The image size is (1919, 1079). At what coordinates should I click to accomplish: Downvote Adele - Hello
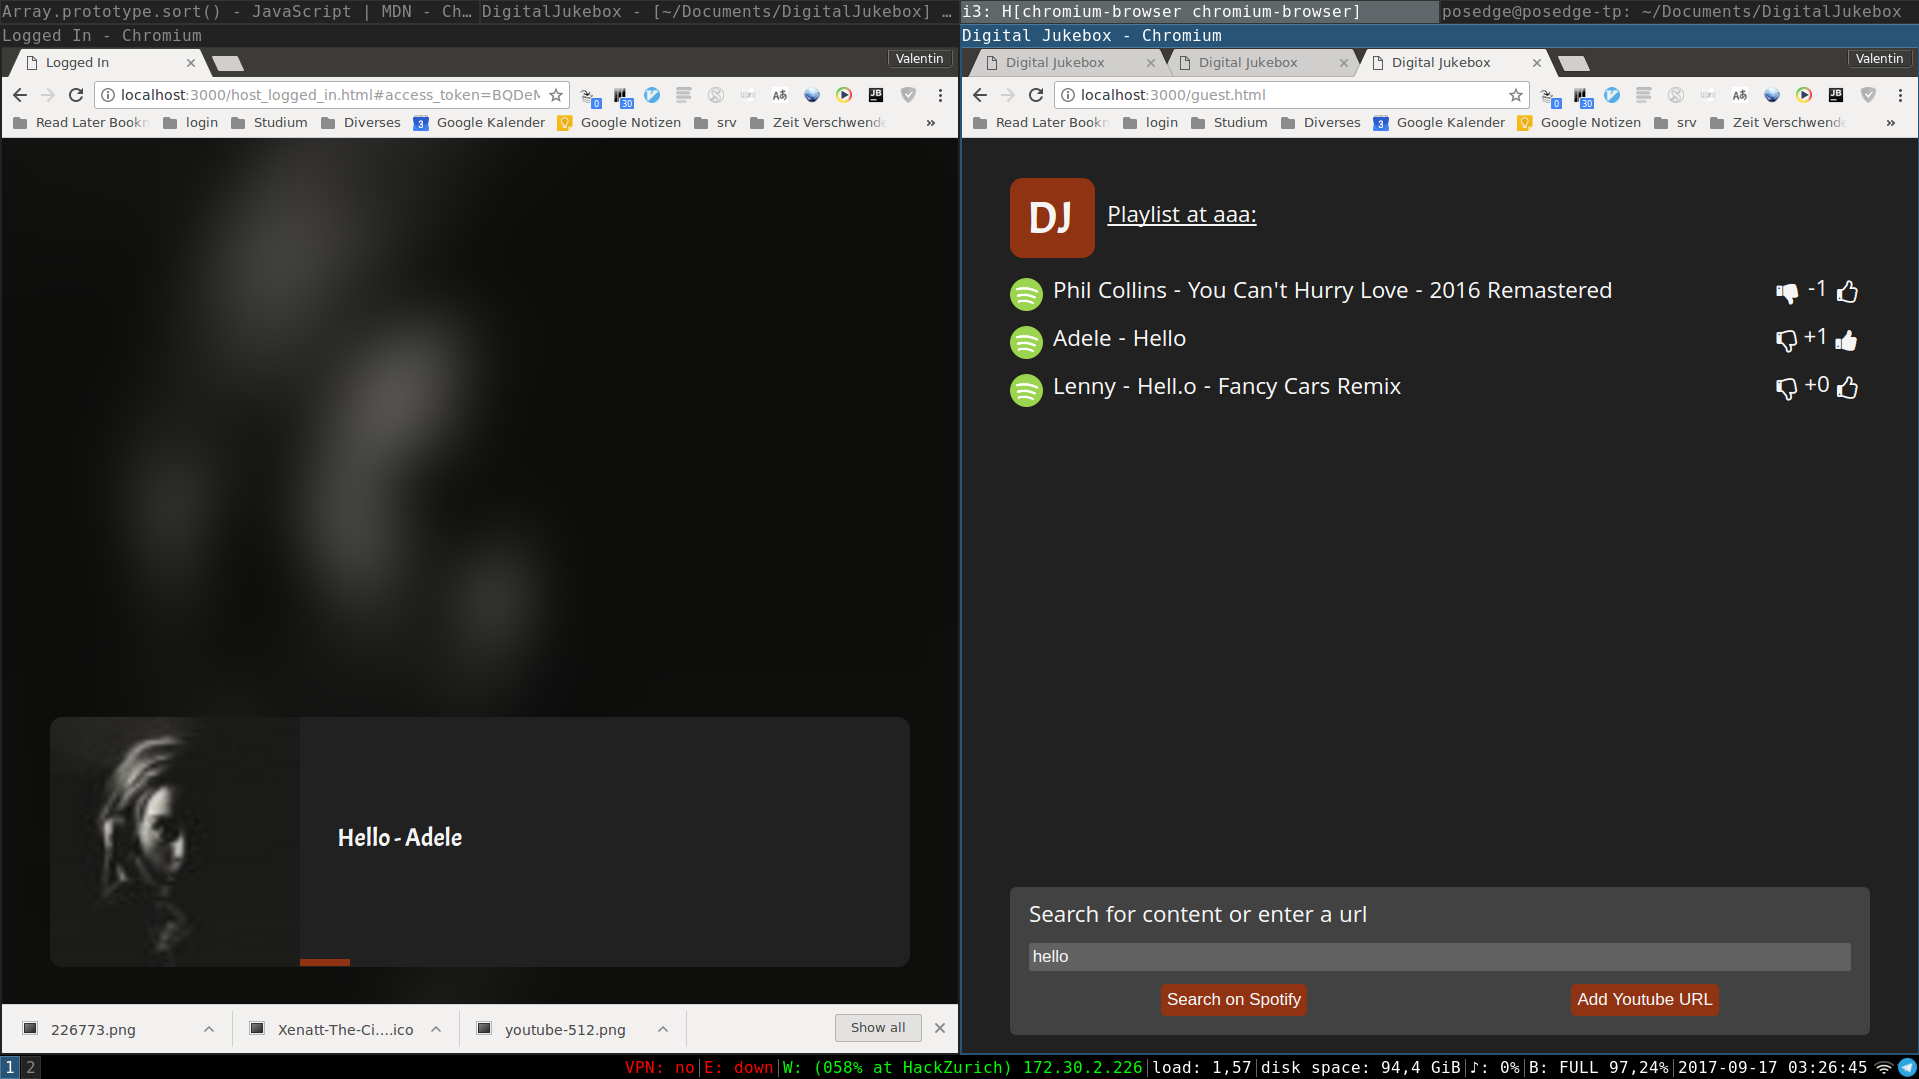point(1786,340)
